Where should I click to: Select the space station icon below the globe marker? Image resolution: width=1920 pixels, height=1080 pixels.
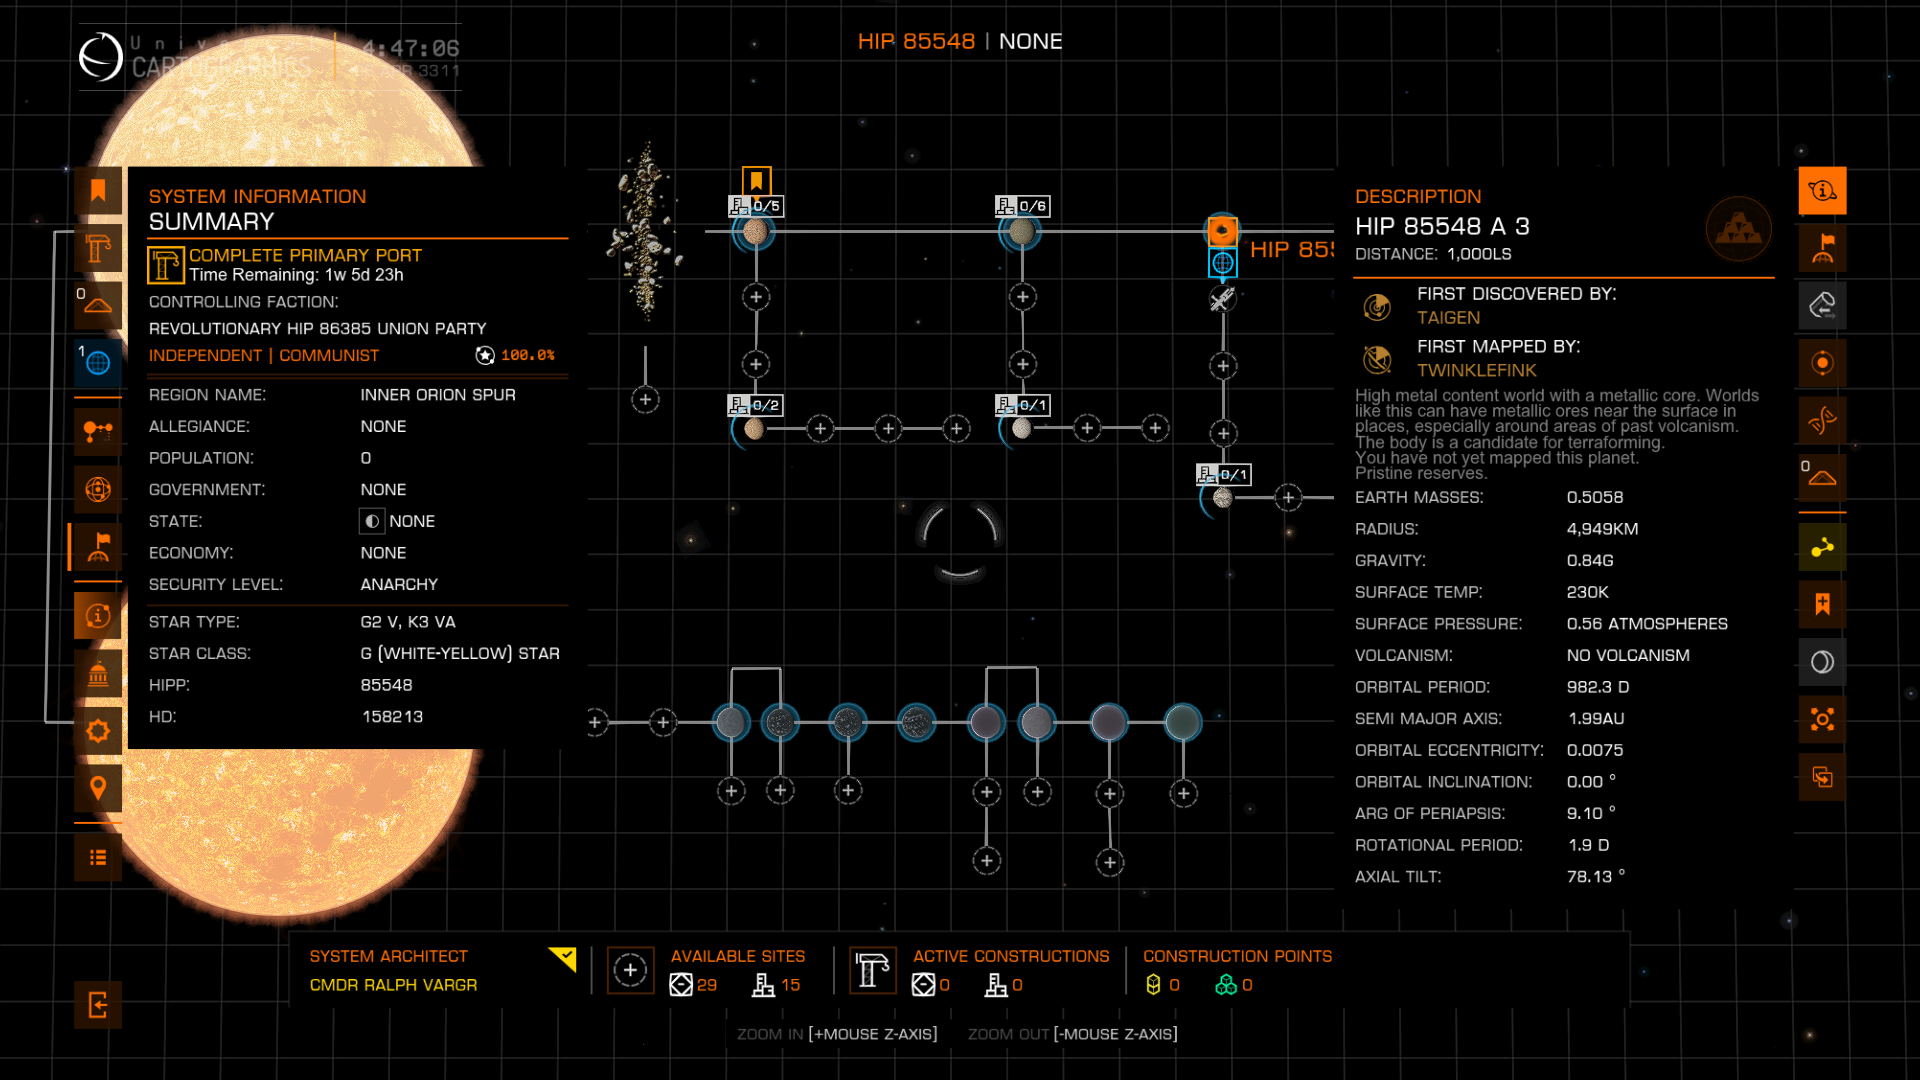pyautogui.click(x=1222, y=299)
